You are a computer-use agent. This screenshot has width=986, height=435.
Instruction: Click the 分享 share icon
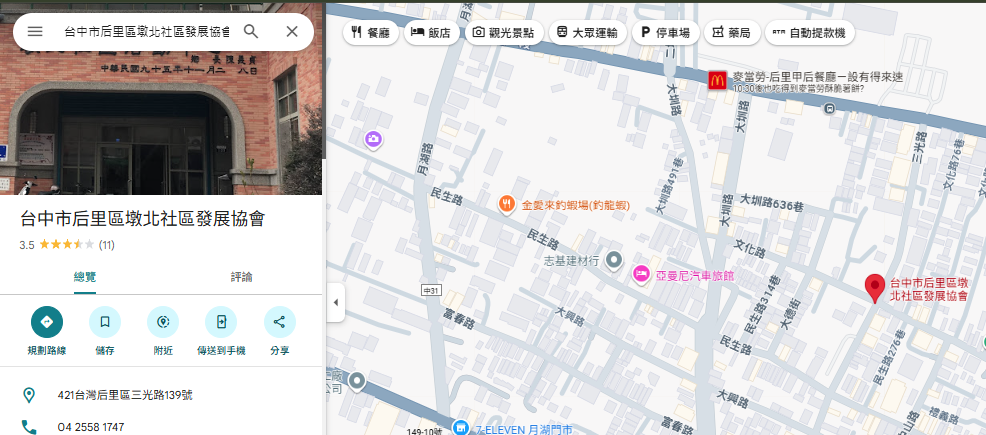(x=279, y=322)
